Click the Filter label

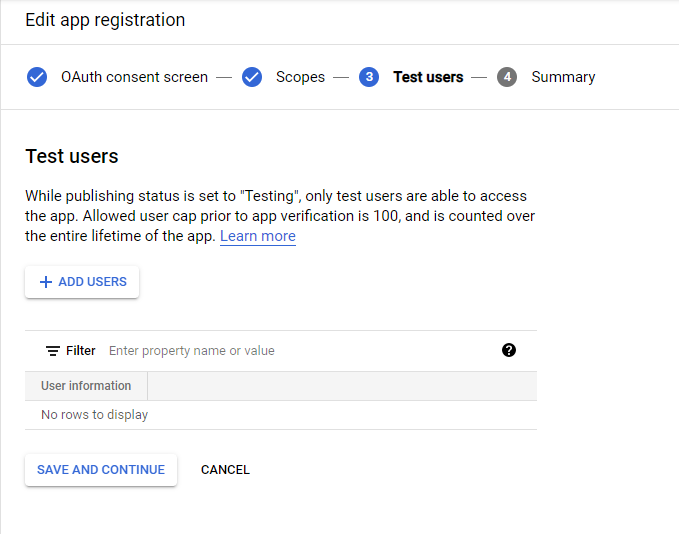(x=81, y=351)
